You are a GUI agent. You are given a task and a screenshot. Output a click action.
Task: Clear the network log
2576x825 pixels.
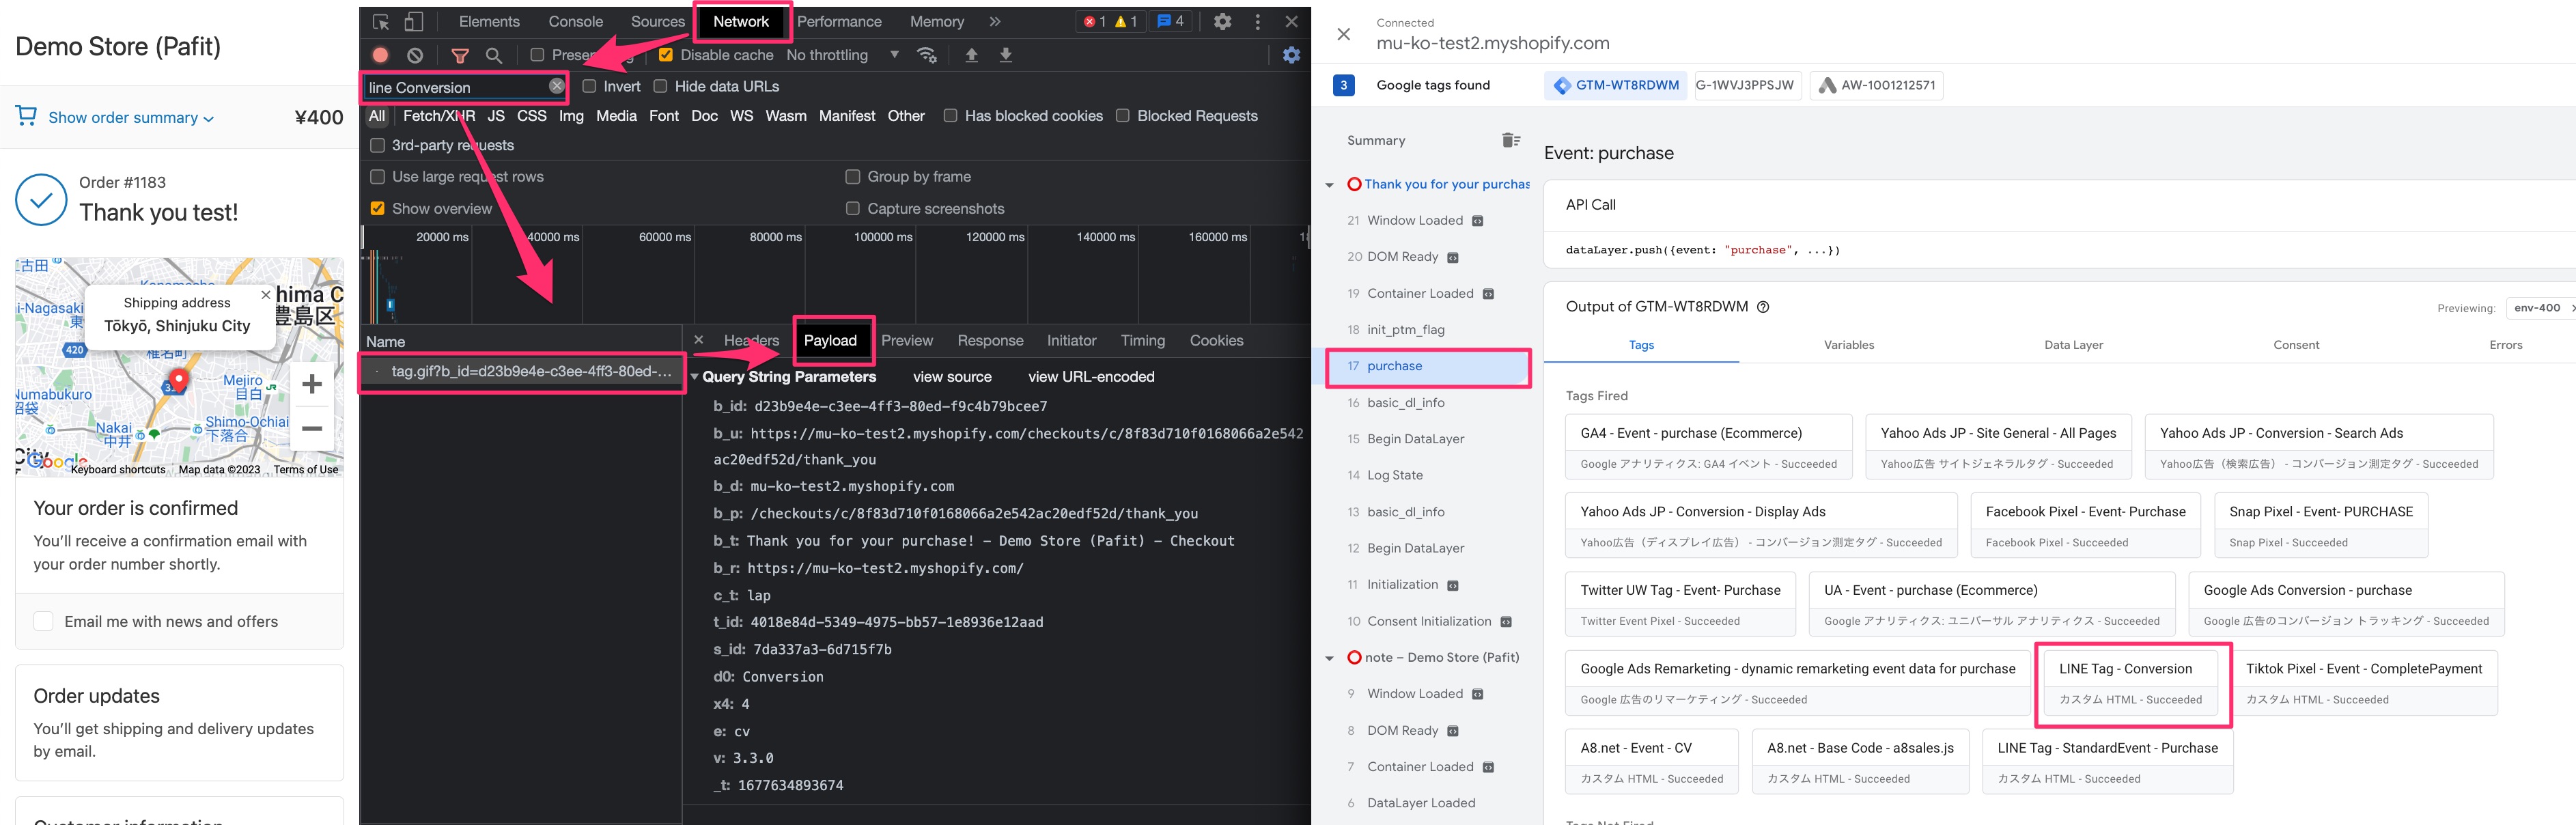pyautogui.click(x=415, y=55)
